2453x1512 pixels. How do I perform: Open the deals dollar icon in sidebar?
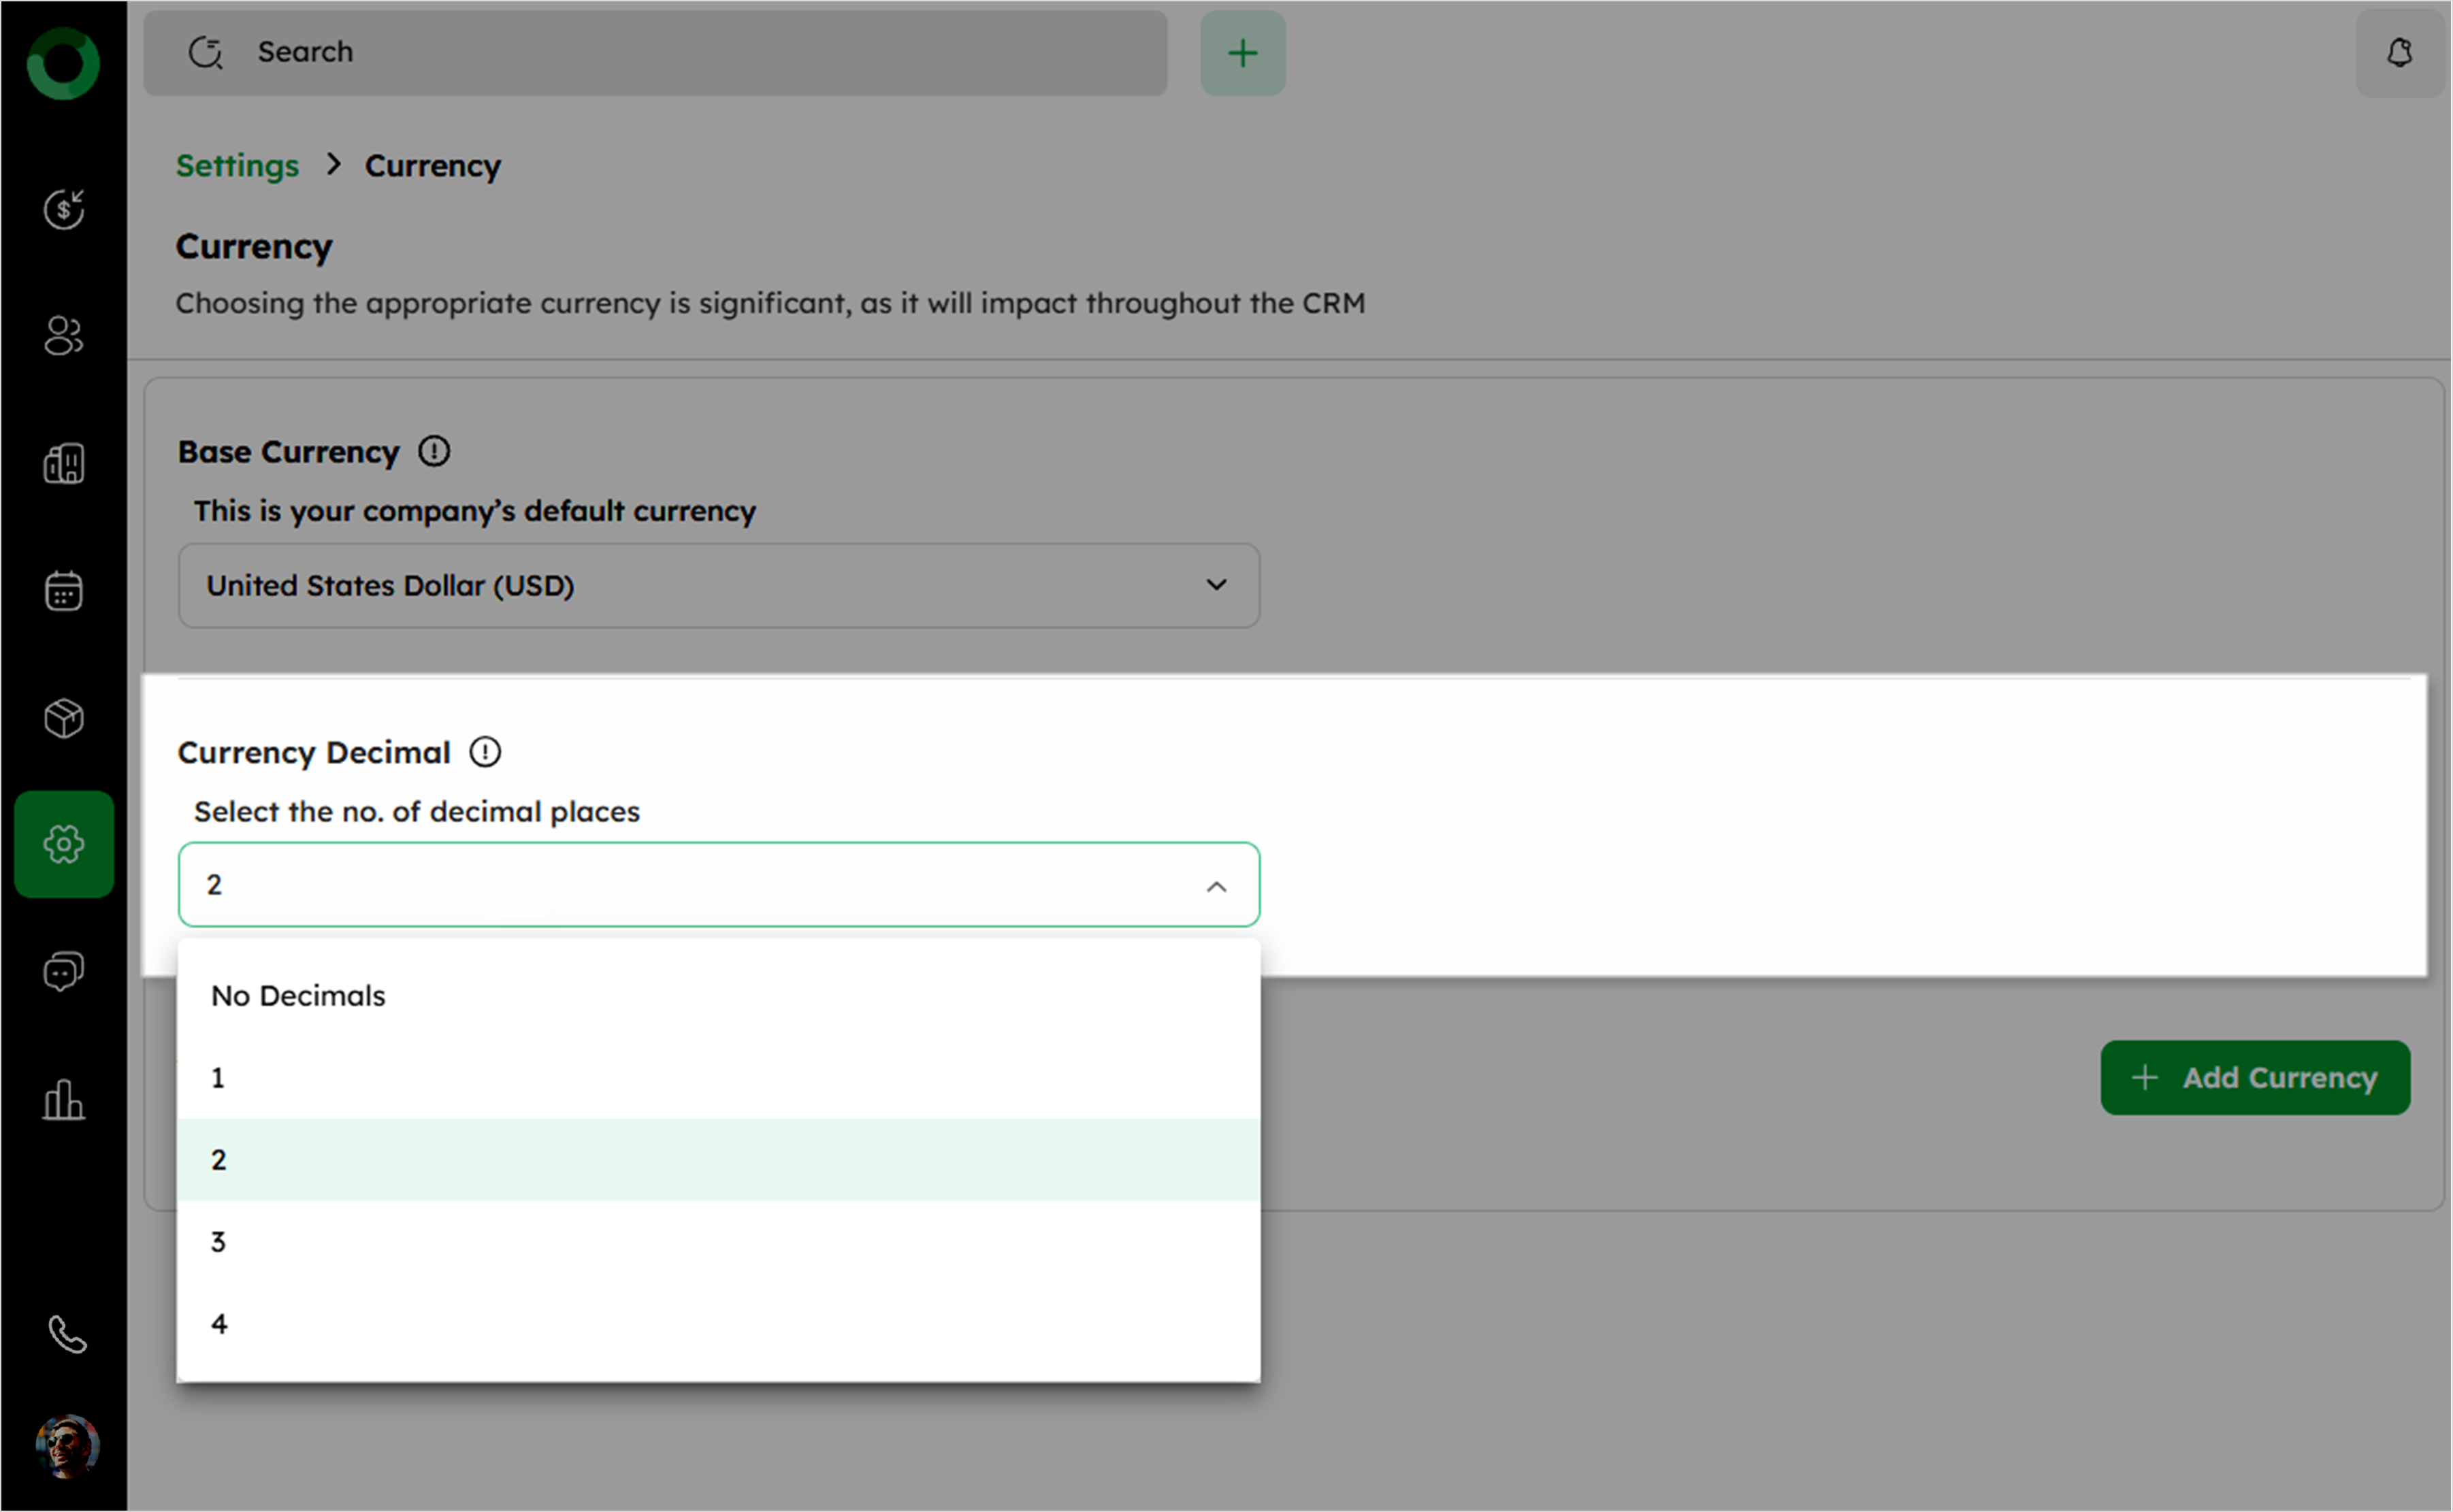pos(64,209)
